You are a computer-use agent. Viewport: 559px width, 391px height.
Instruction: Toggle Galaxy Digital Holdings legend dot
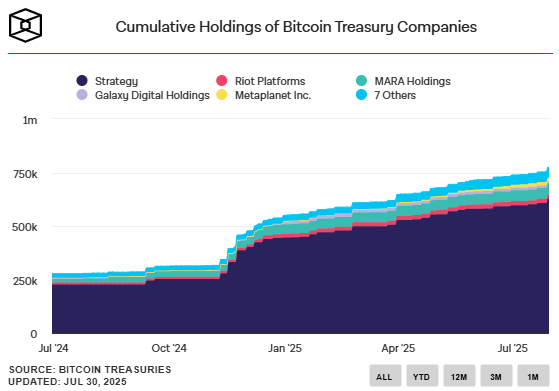coord(82,95)
